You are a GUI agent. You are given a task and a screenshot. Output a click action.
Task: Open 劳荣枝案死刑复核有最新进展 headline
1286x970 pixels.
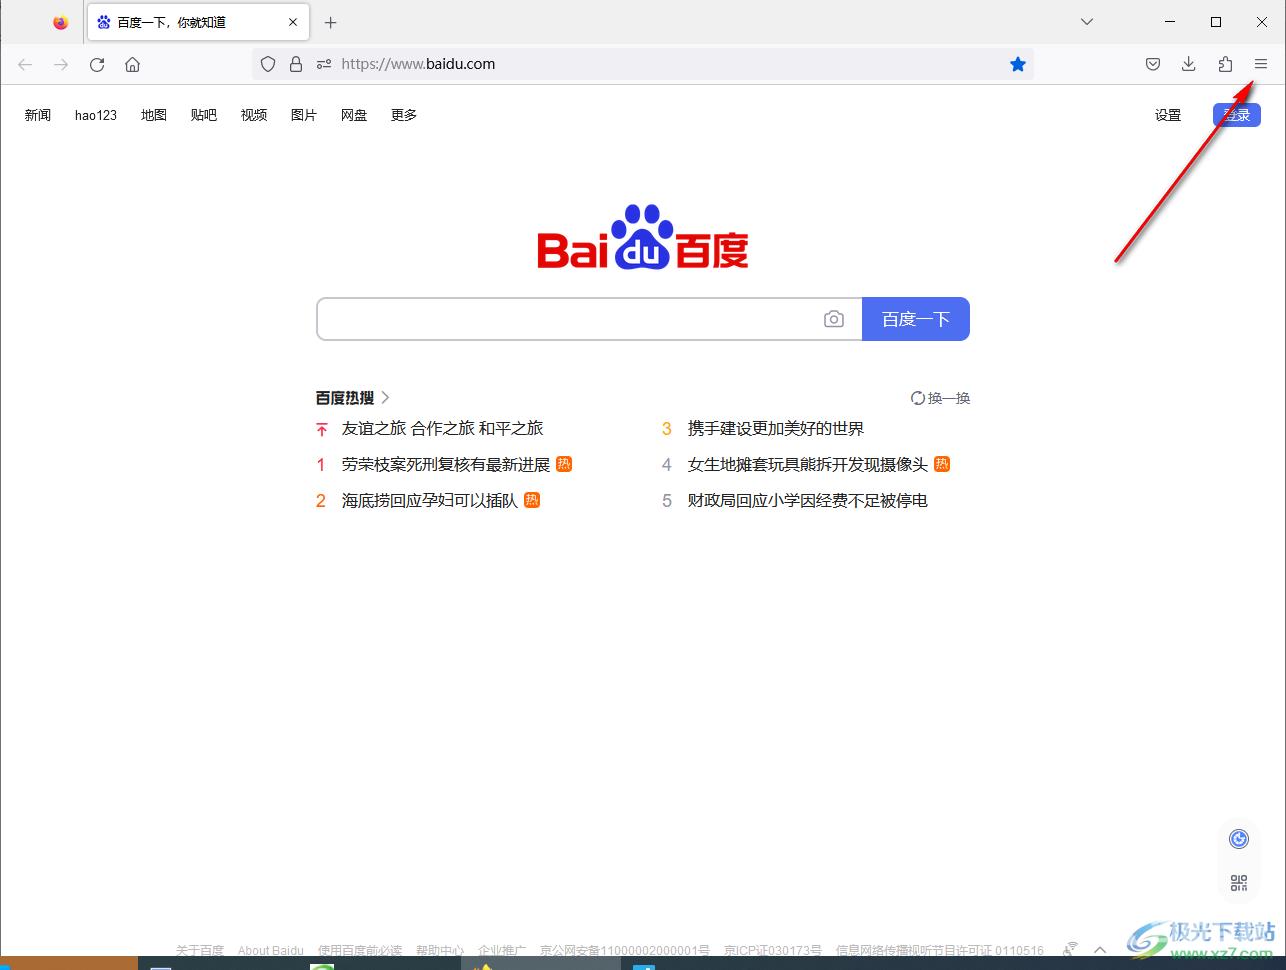(x=446, y=464)
